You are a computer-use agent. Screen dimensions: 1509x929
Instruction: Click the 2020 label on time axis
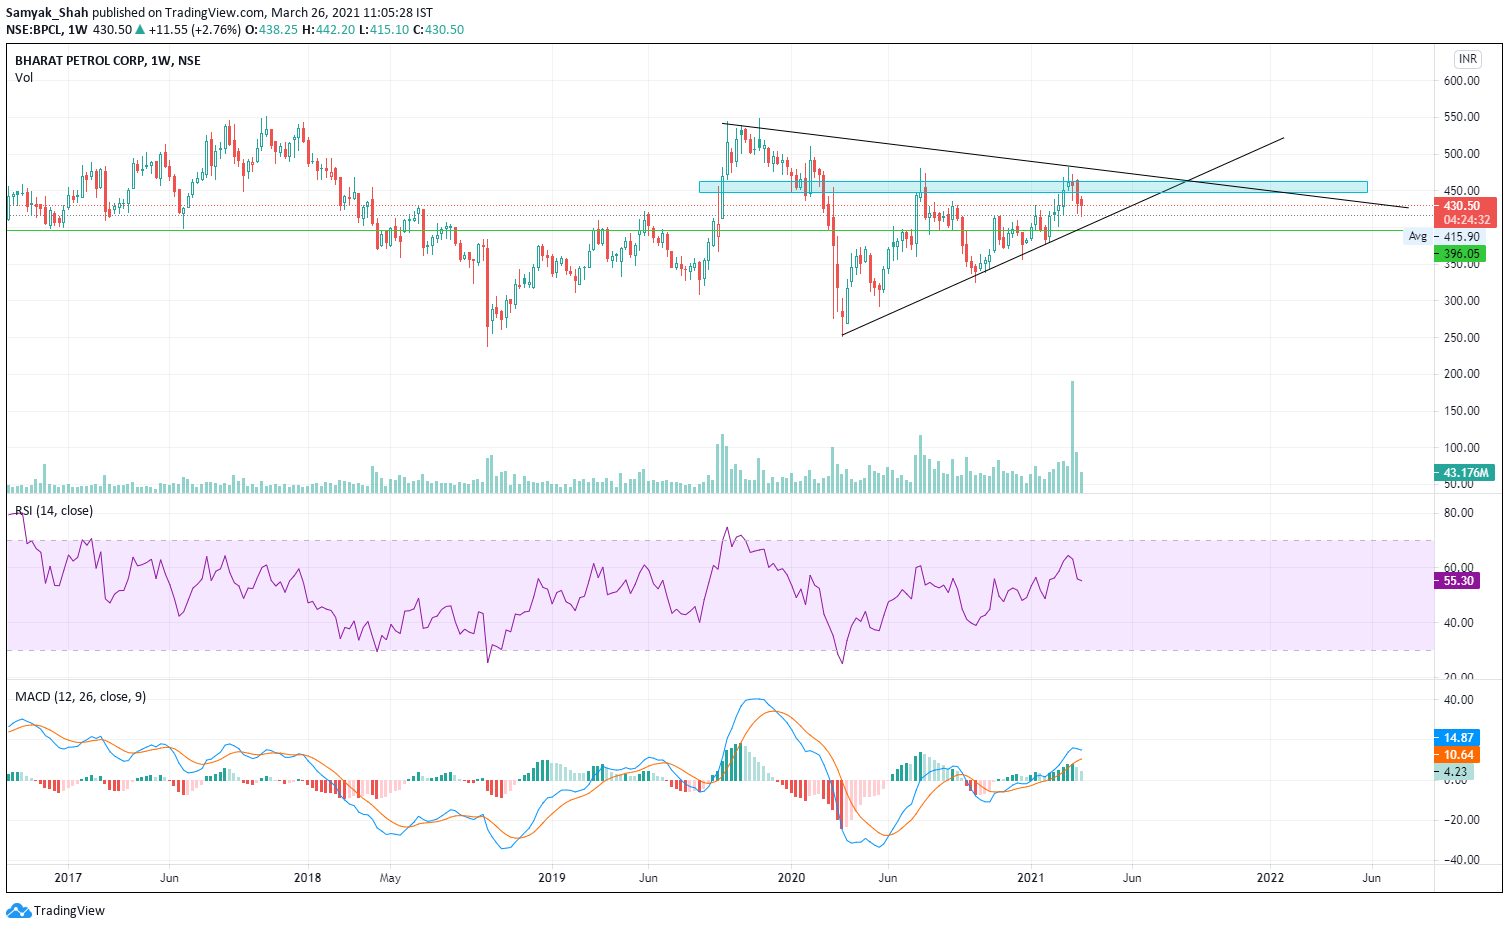point(791,878)
